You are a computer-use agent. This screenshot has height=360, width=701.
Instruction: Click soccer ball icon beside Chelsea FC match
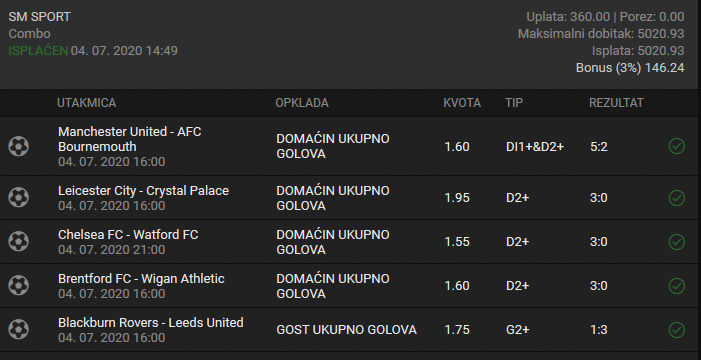(x=18, y=241)
